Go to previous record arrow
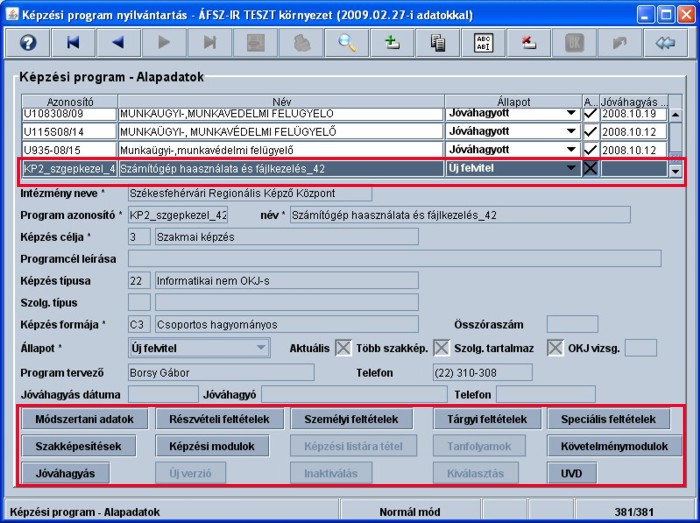700x523 pixels. (119, 43)
